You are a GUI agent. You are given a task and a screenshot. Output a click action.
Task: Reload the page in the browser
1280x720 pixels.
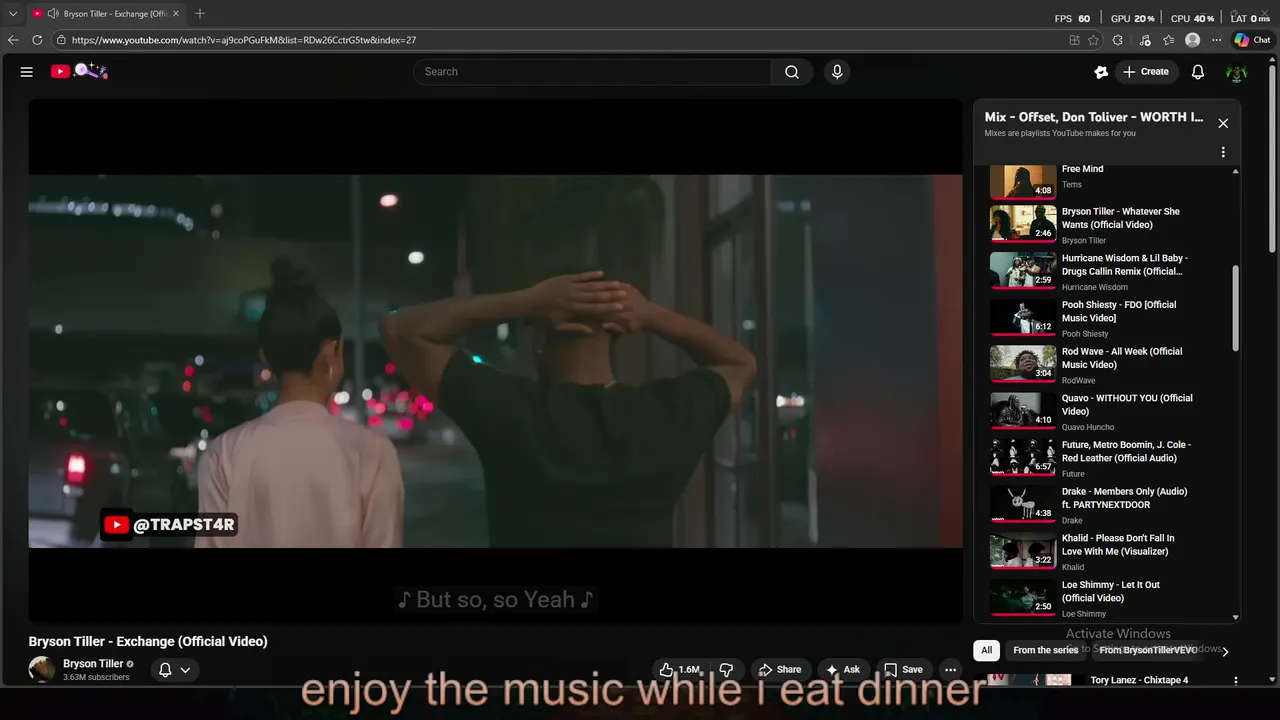[37, 40]
